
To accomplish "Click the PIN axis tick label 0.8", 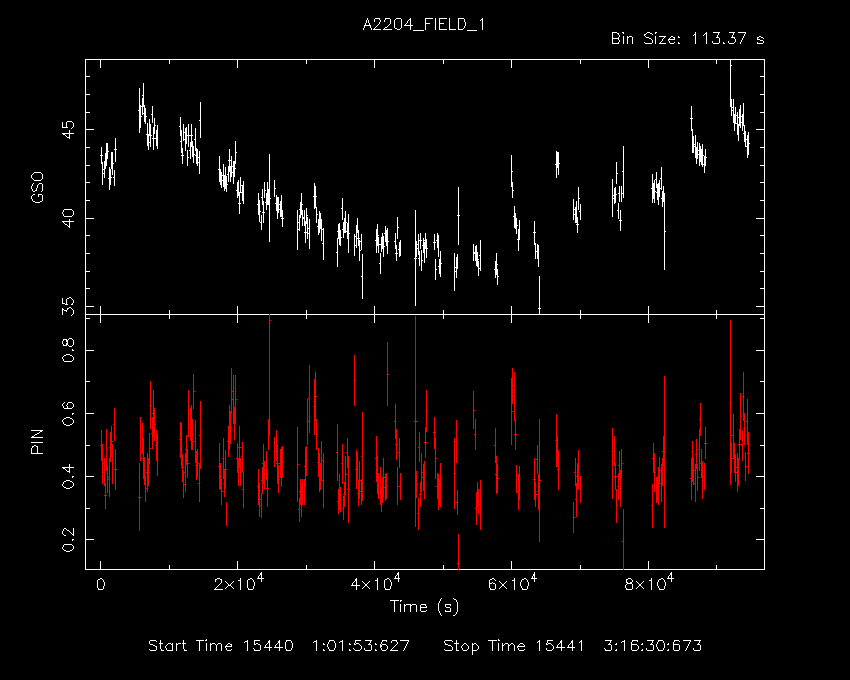I will point(68,350).
